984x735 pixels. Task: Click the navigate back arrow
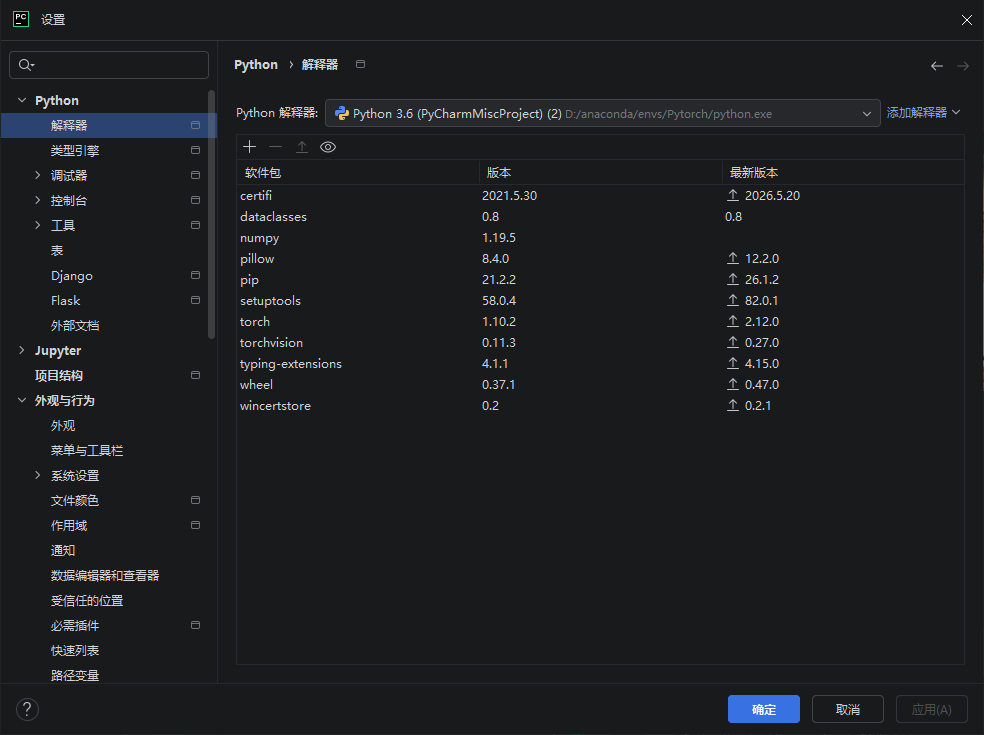coord(937,66)
